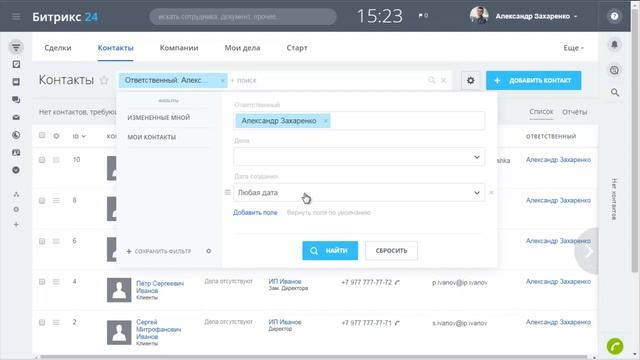This screenshot has height=360, width=640.
Task: Click the plus icon in left sidebar
Action: tap(16, 224)
